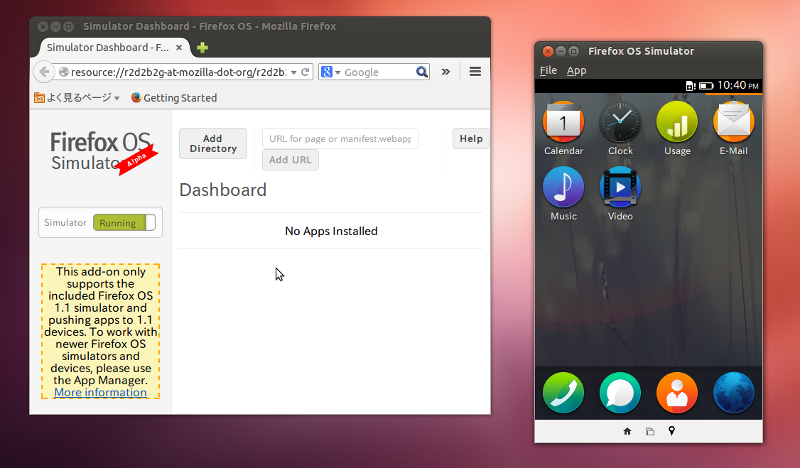Open the Firefox hamburger menu
Viewport: 800px width, 468px height.
pyautogui.click(x=475, y=71)
